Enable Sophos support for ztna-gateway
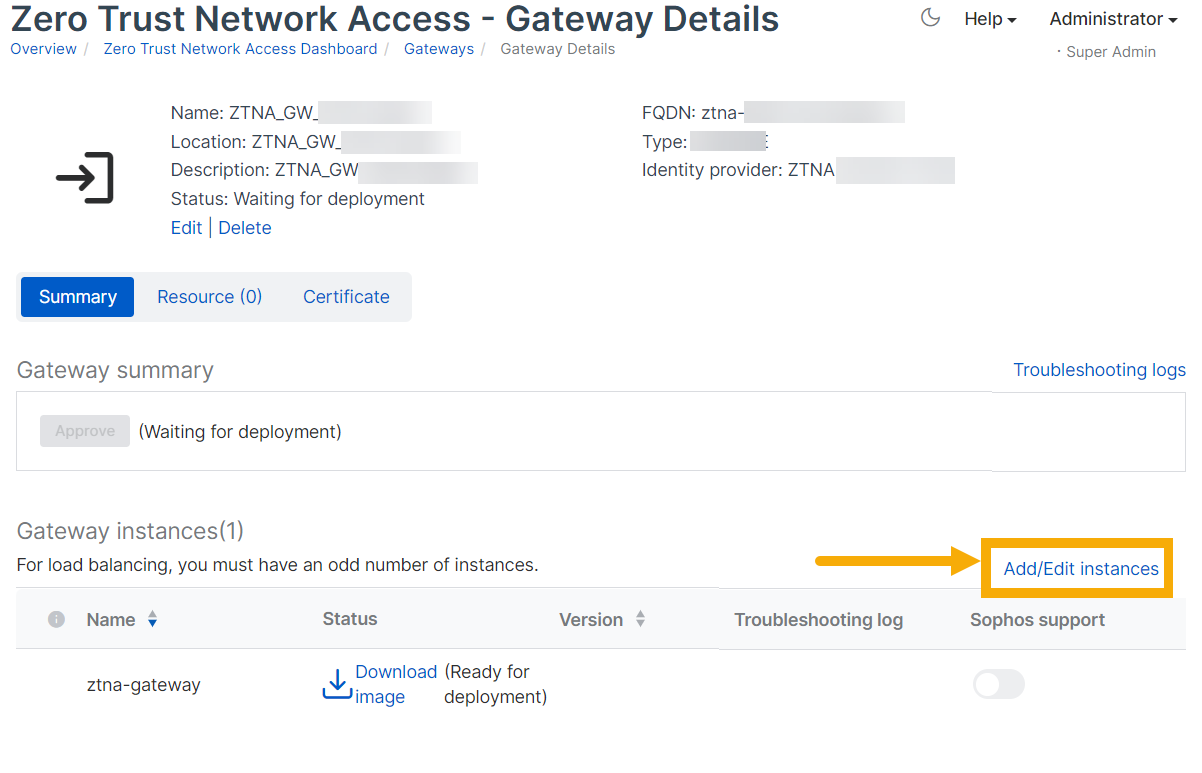 (998, 684)
